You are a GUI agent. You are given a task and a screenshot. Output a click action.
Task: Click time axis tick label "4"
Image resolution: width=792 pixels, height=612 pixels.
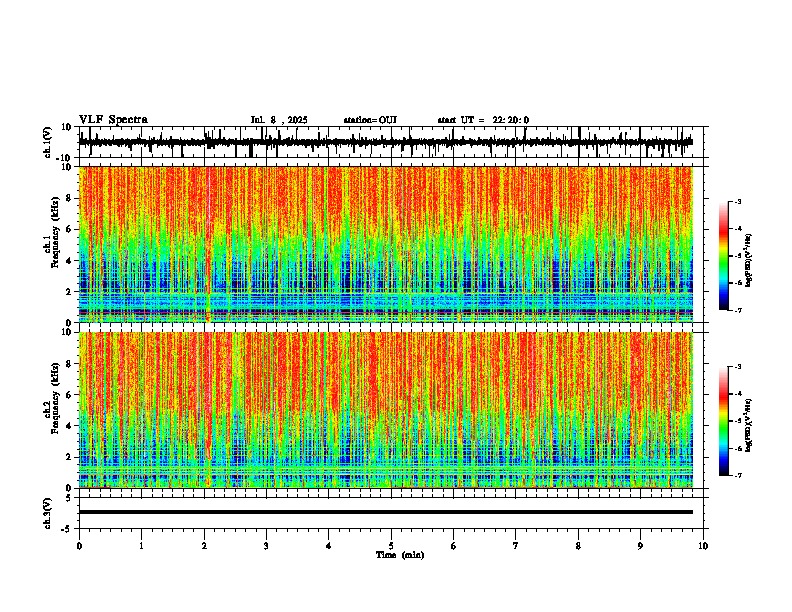(329, 546)
